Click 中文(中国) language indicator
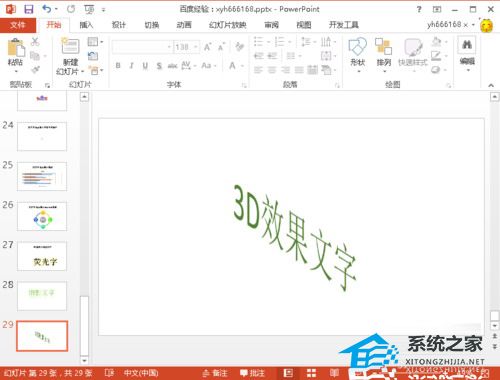The width and height of the screenshot is (500, 380). click(x=141, y=373)
